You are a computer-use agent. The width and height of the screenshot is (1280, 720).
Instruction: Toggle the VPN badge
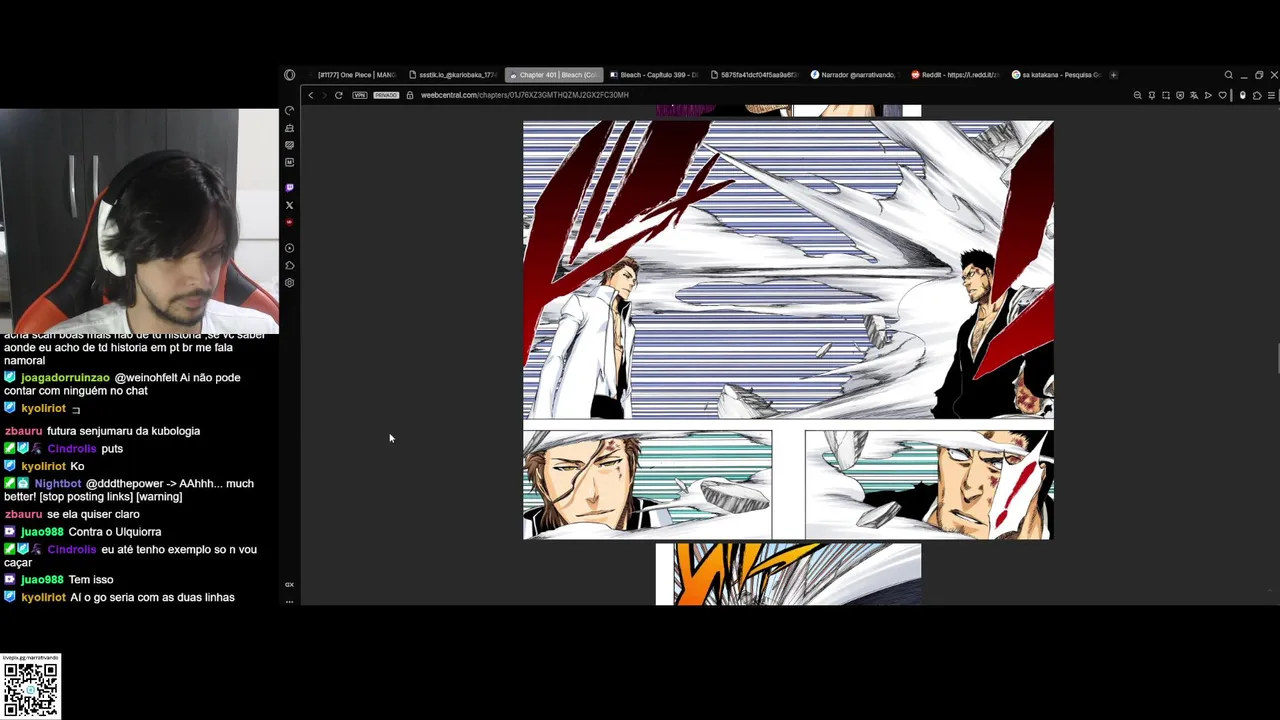coord(360,95)
